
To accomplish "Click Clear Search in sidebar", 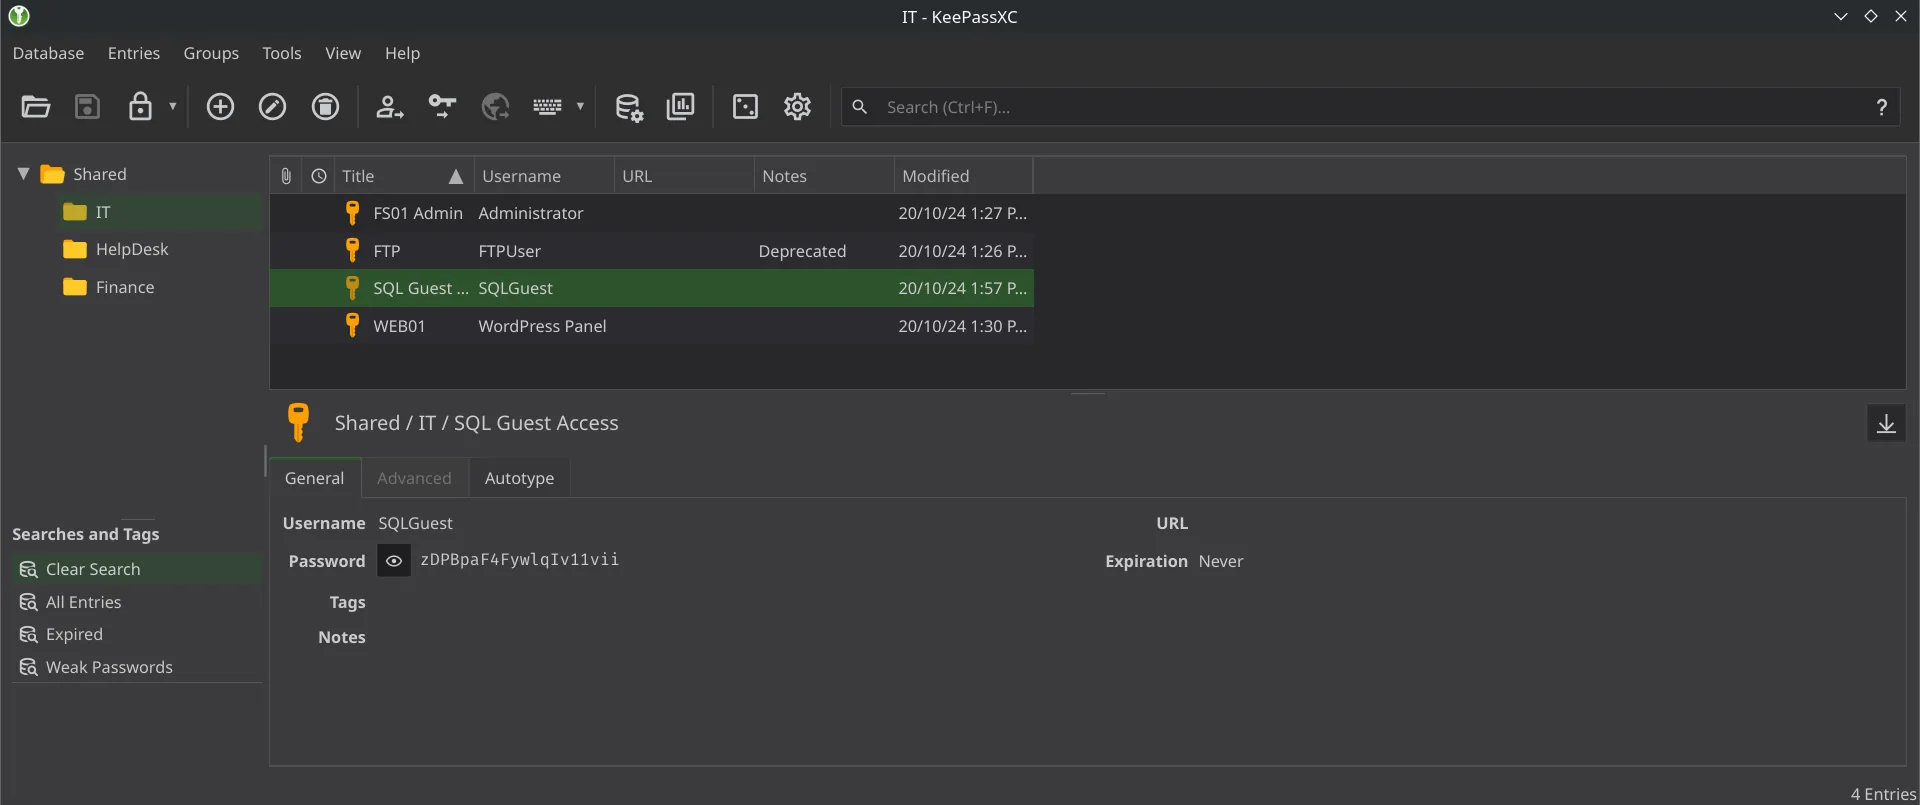I will click(136, 569).
